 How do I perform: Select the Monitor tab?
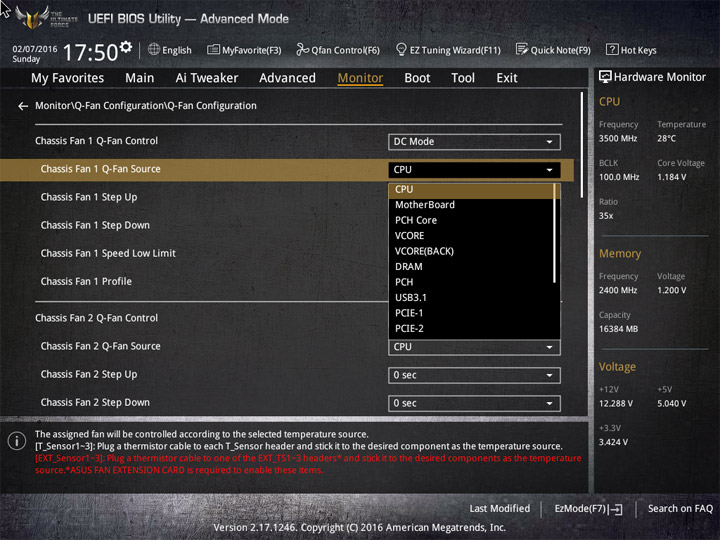coord(360,78)
